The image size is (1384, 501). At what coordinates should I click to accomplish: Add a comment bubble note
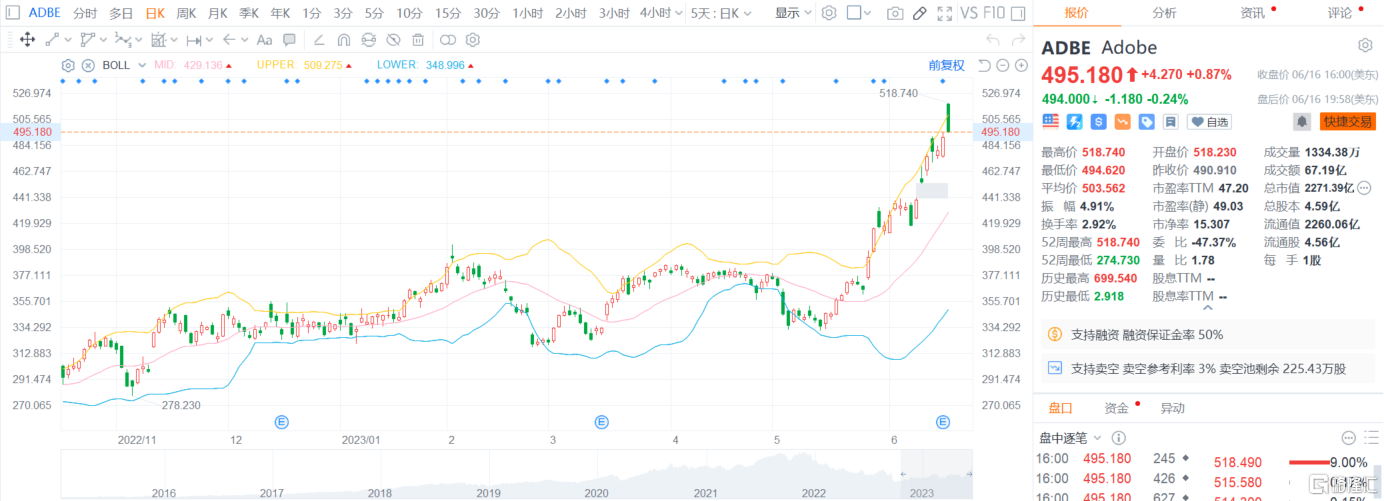289,40
